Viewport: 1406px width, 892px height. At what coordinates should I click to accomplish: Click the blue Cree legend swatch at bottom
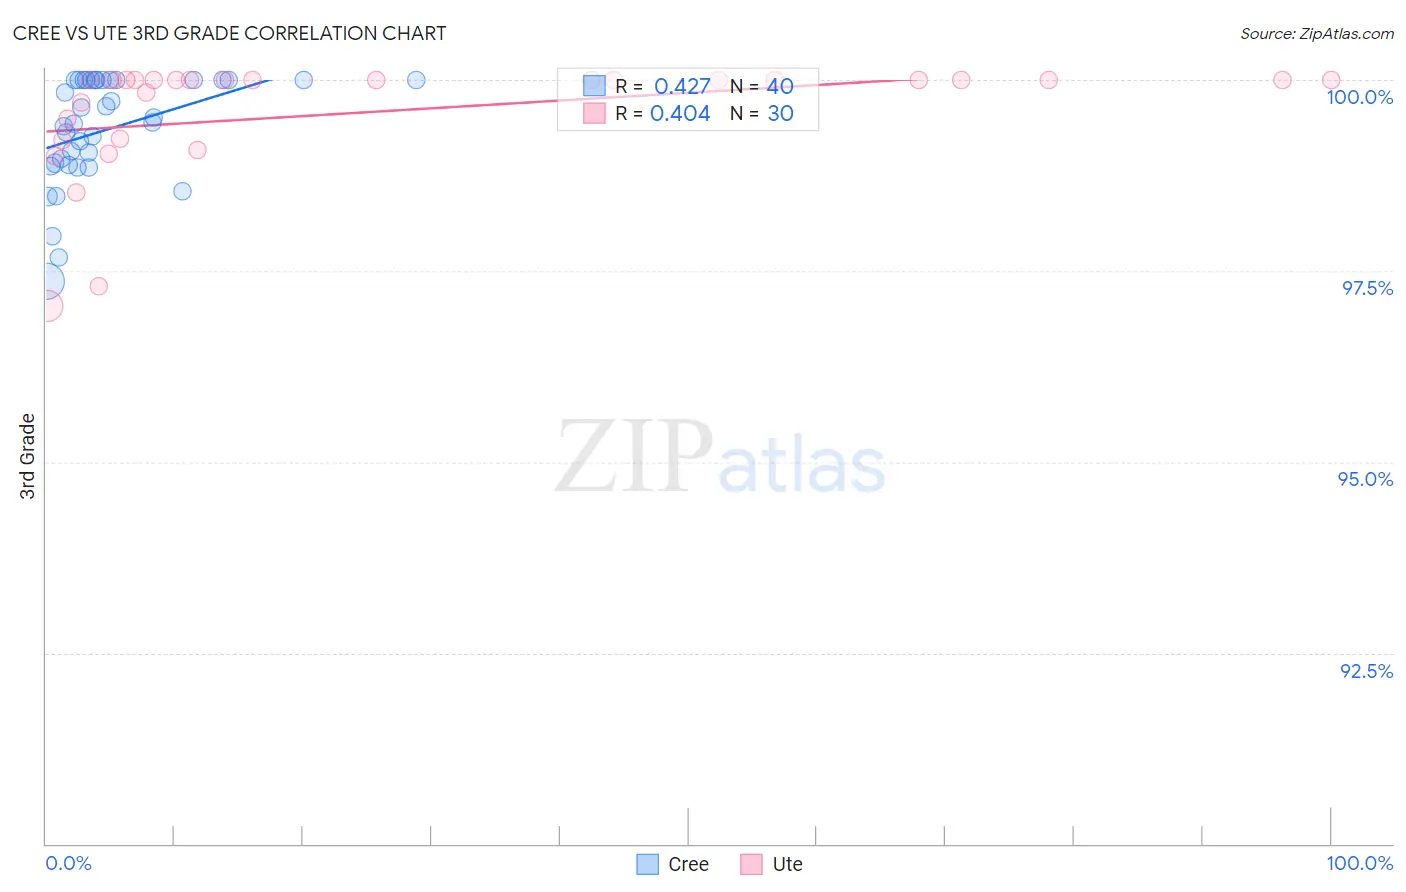648,864
